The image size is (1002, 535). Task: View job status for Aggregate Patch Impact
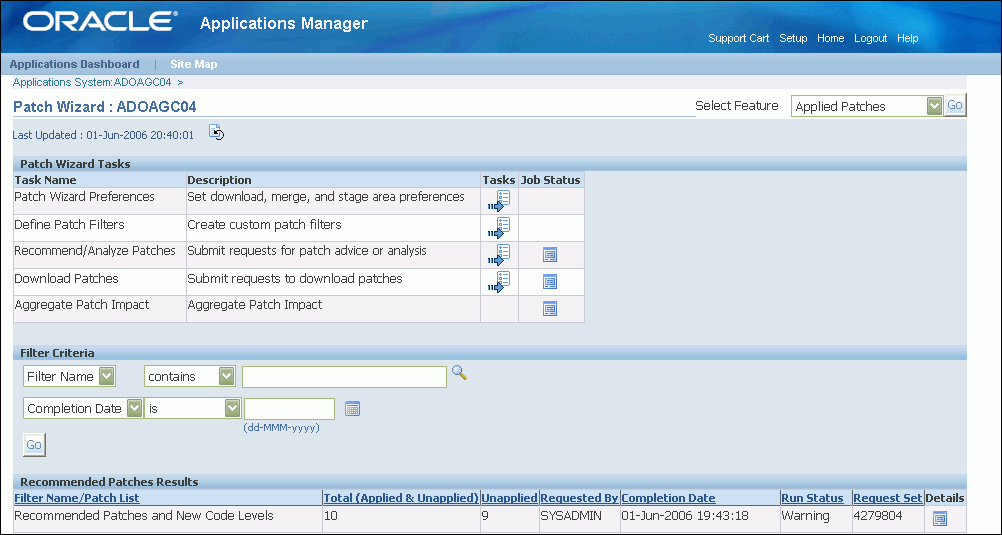550,309
